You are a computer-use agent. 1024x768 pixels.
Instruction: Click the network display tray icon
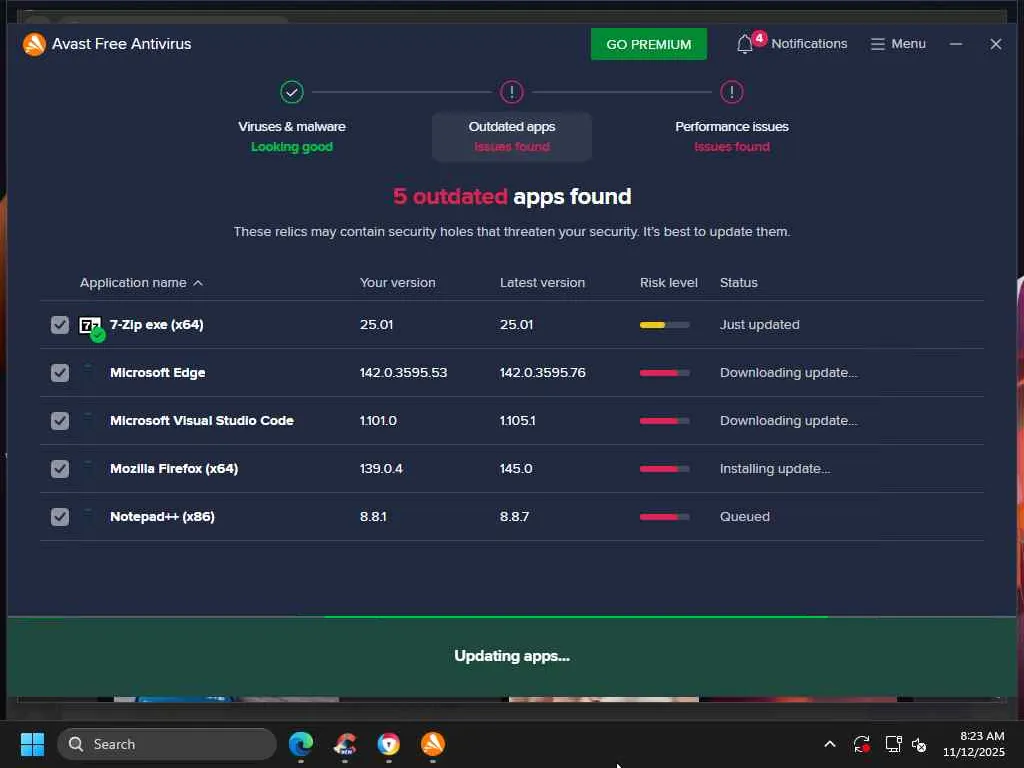893,744
